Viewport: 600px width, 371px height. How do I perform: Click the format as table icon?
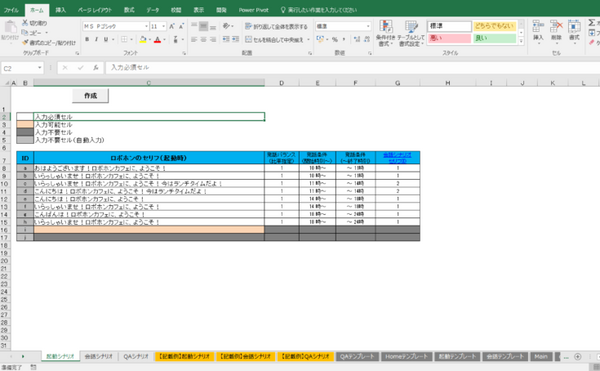point(411,33)
